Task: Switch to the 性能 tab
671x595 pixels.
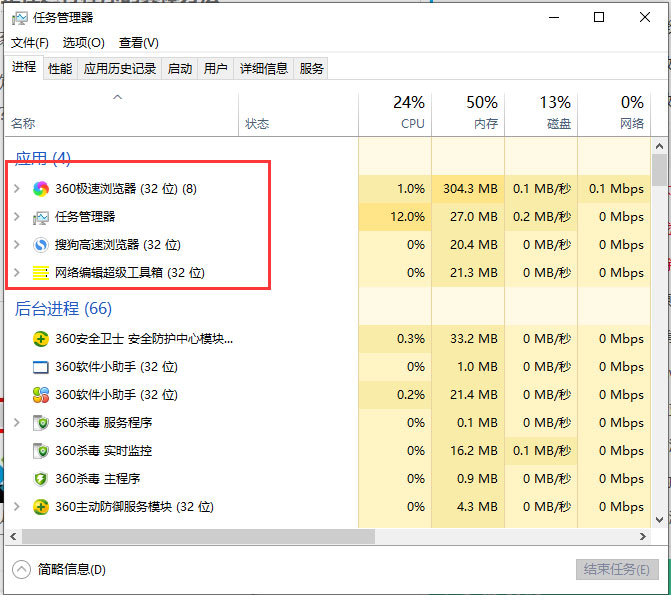Action: tap(60, 68)
